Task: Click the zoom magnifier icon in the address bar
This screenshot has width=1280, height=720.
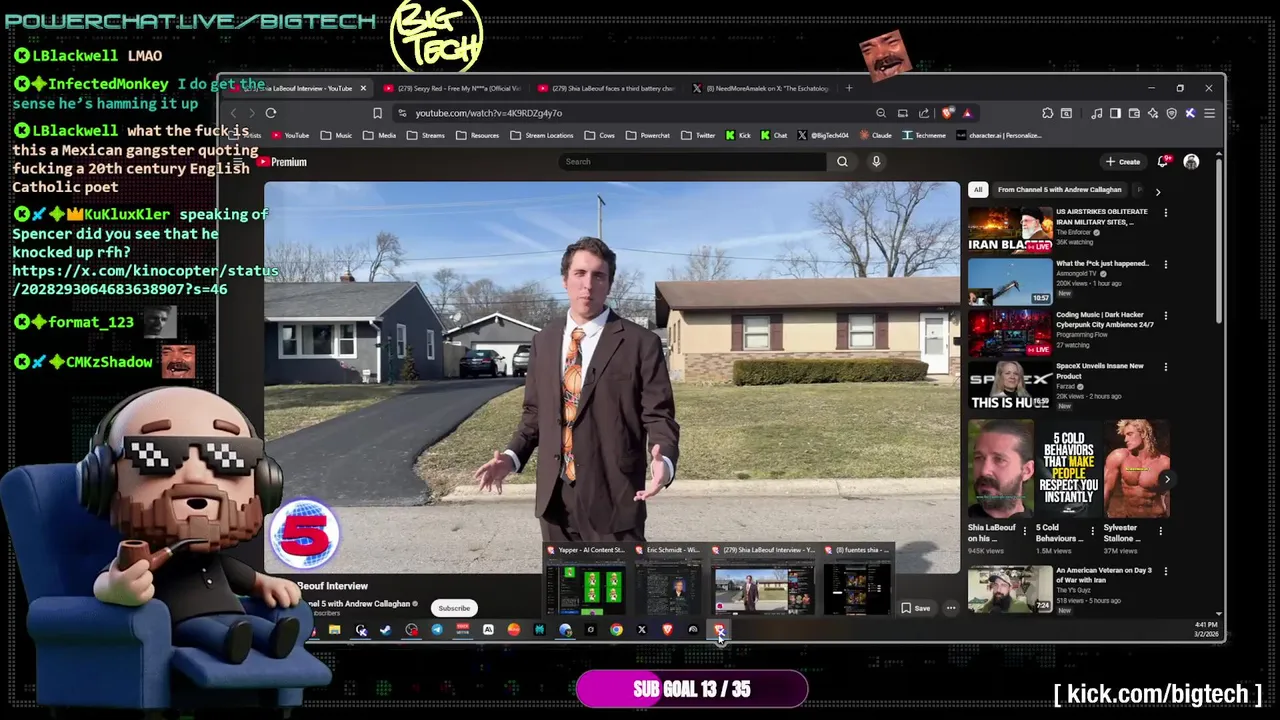Action: (880, 113)
